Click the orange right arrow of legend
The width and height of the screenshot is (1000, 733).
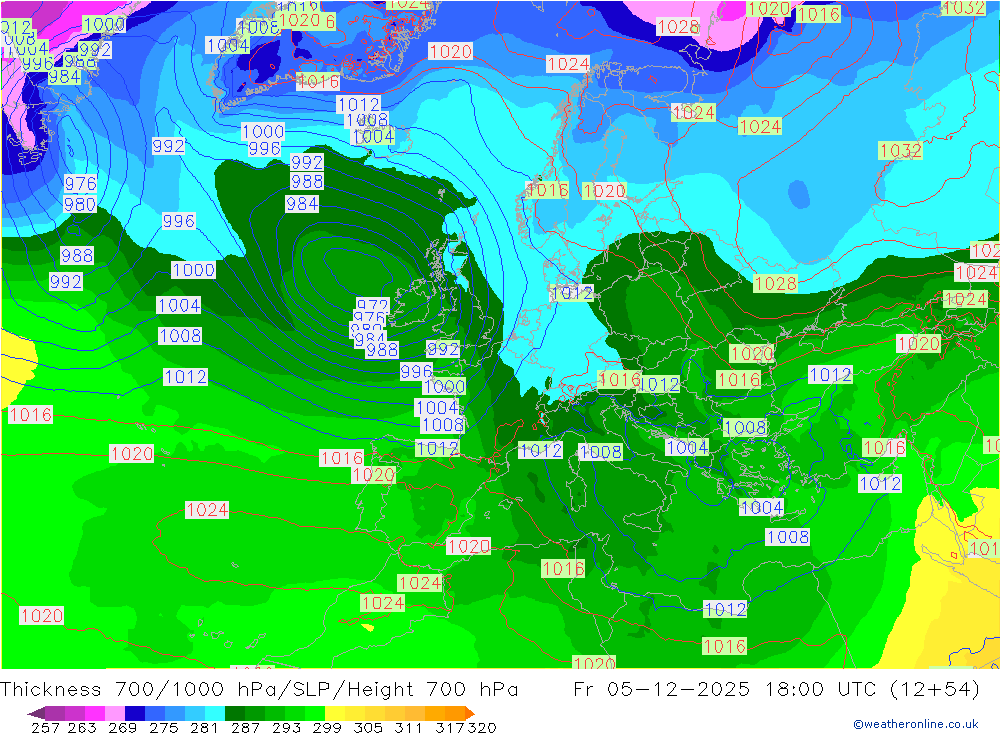point(469,713)
